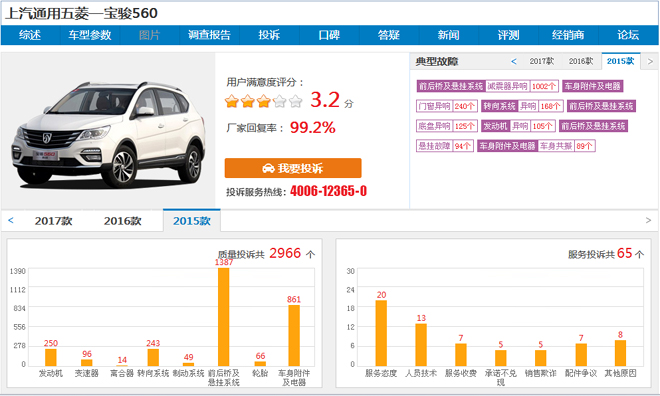Select 2017款 tab in 典型故障 panel
The width and height of the screenshot is (660, 396).
pyautogui.click(x=541, y=61)
